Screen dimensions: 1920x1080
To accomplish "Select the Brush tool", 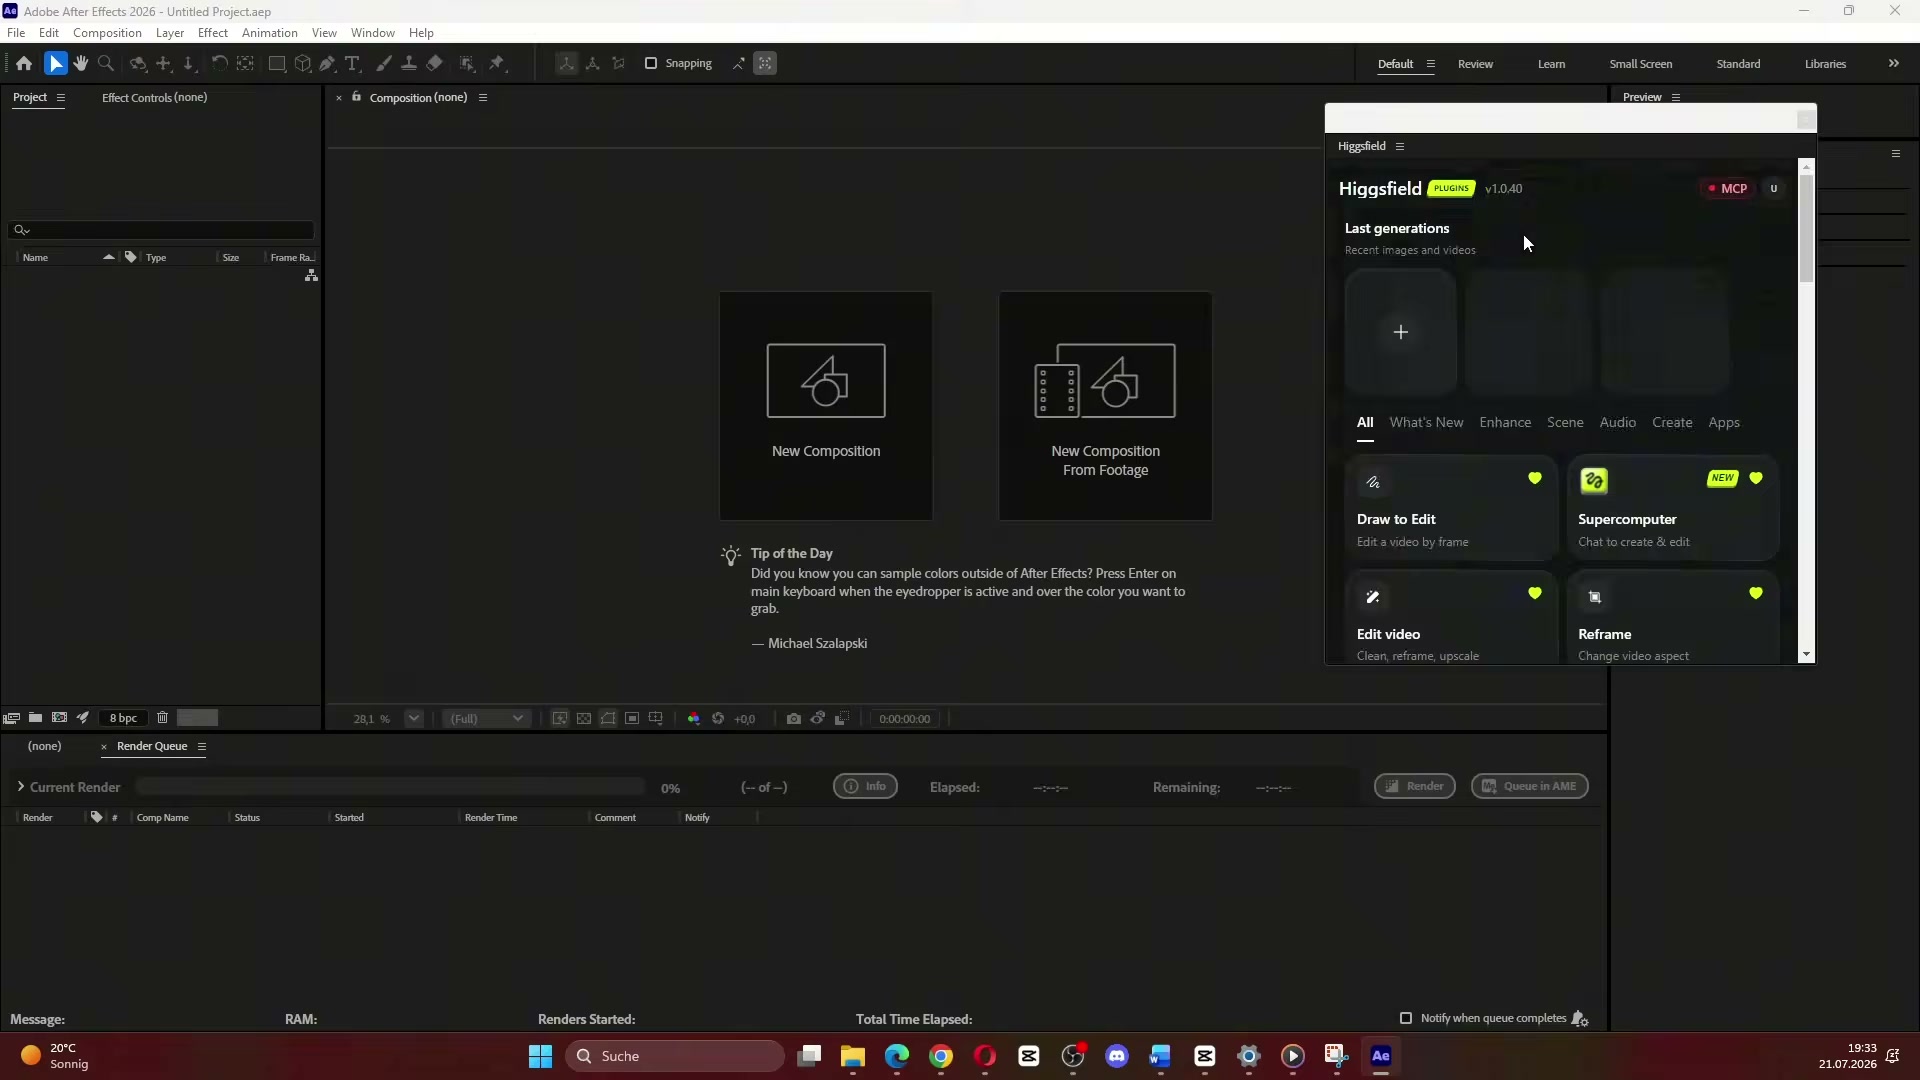I will point(383,63).
